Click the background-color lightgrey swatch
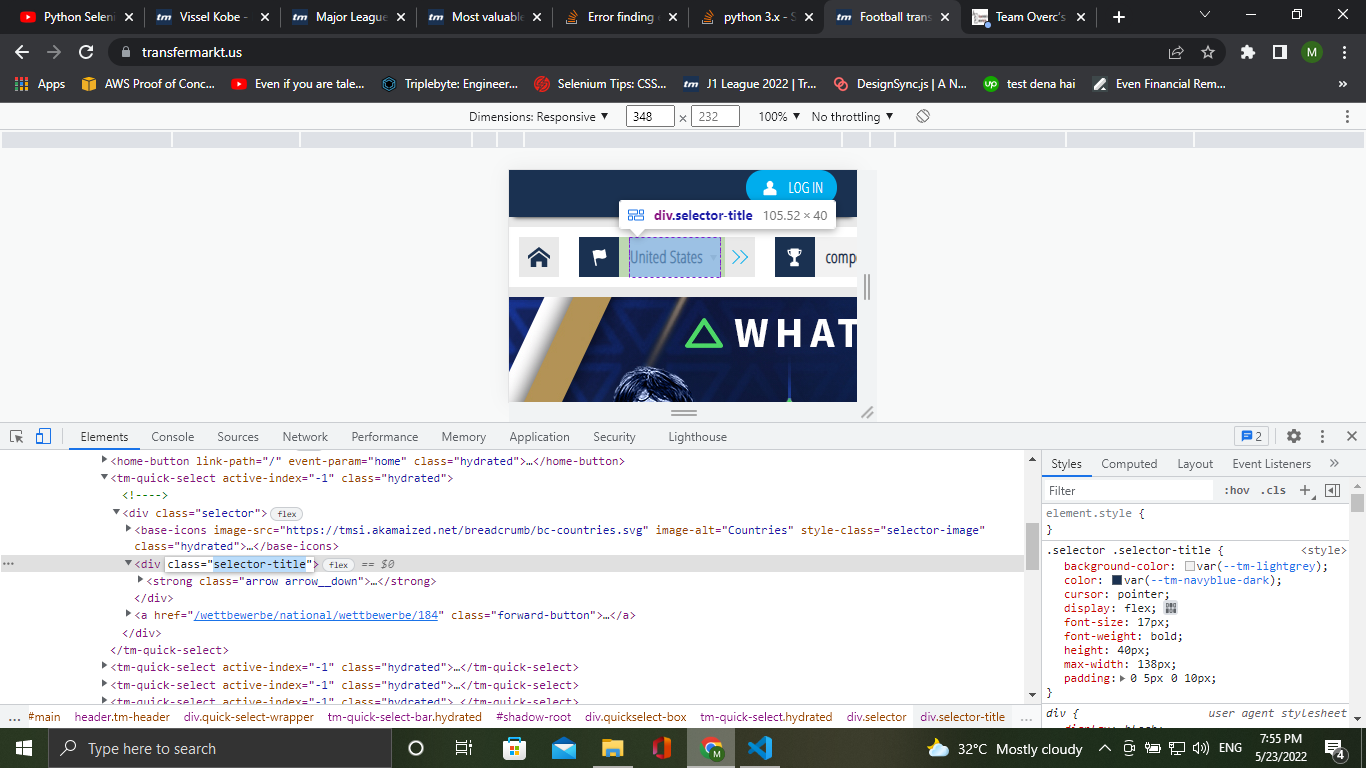Image resolution: width=1366 pixels, height=768 pixels. (1190, 566)
